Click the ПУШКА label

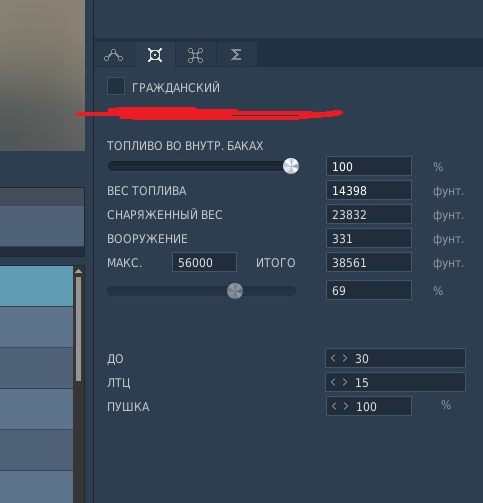[128, 407]
